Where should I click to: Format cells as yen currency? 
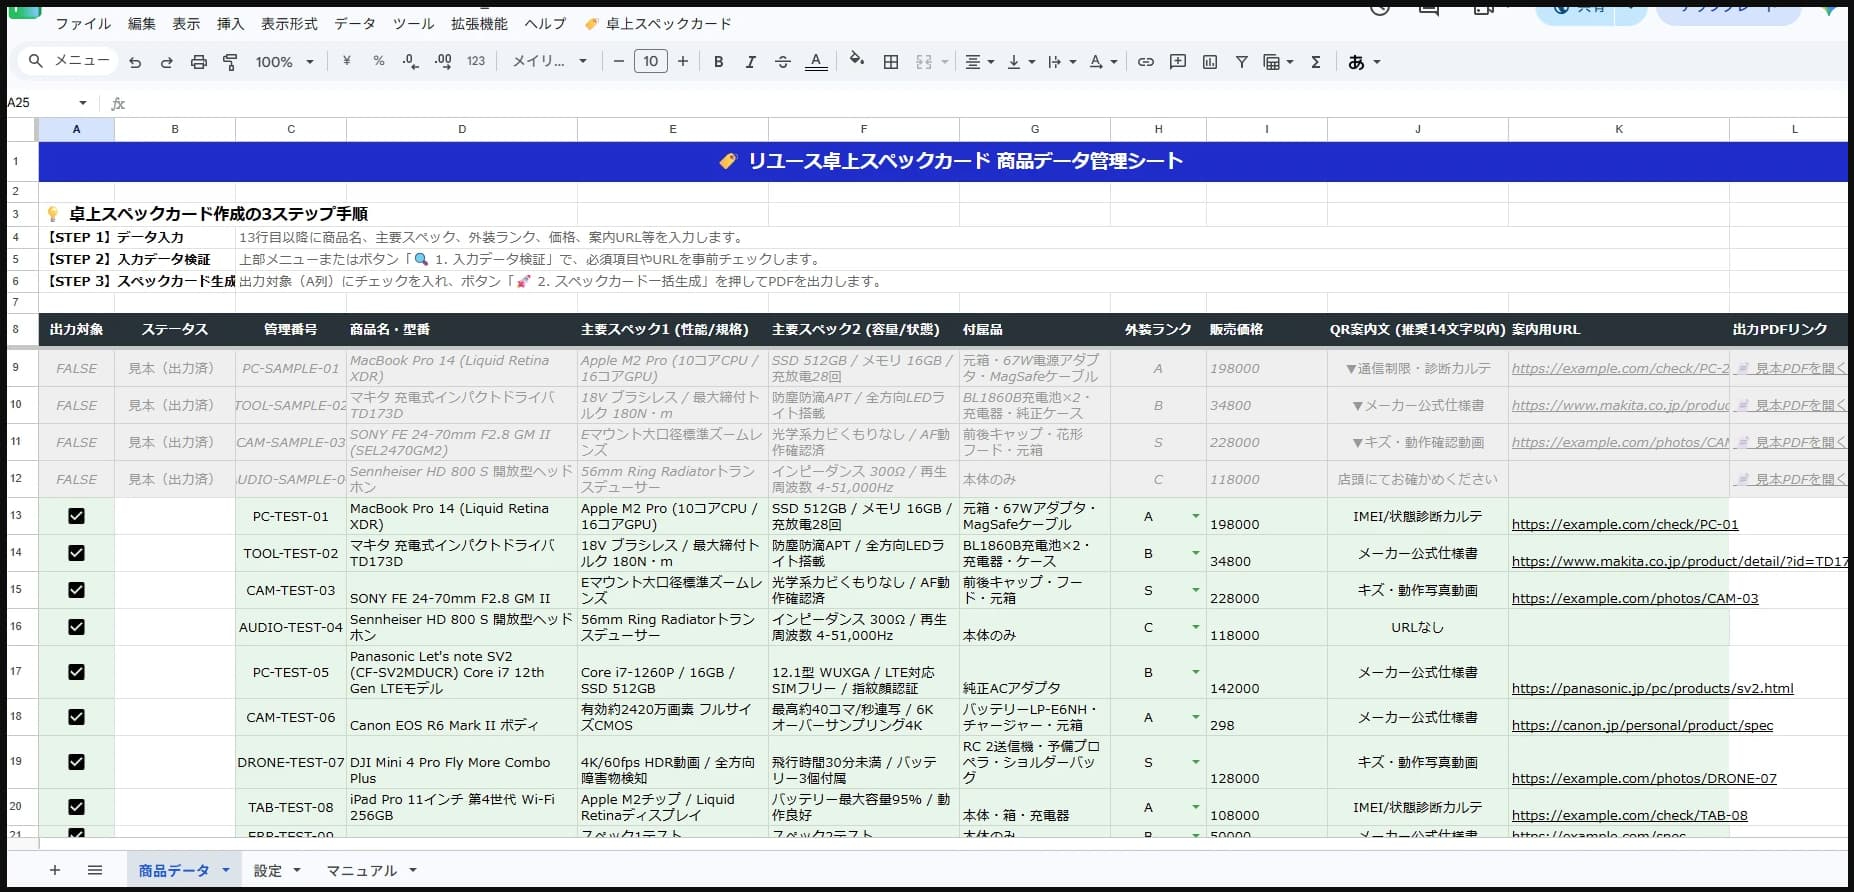pos(346,61)
